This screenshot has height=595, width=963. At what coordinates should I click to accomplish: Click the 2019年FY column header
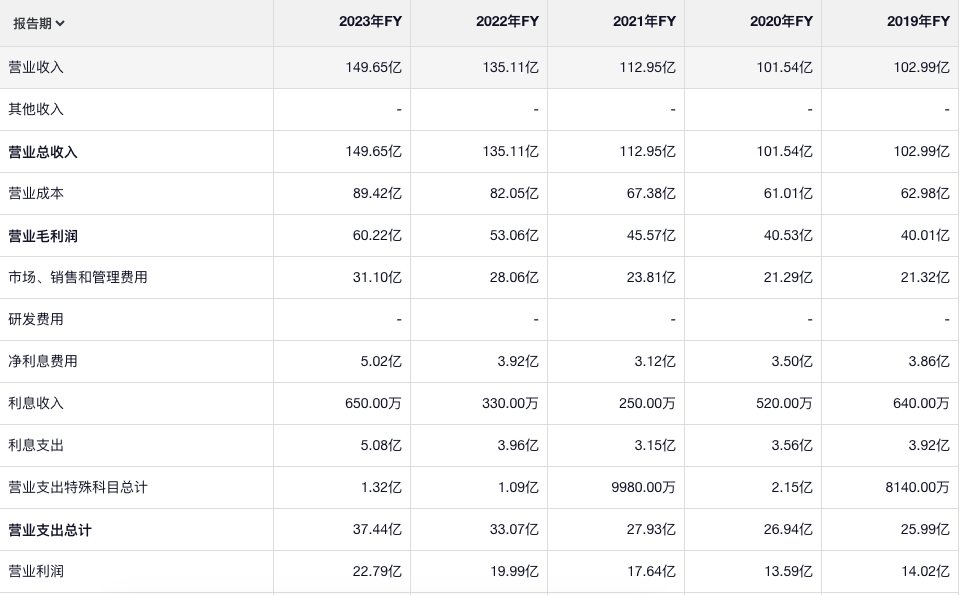[918, 21]
